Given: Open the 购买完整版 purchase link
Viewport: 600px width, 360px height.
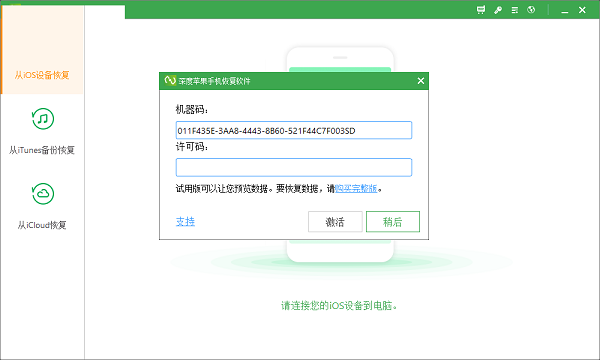Looking at the screenshot, I should (x=356, y=188).
